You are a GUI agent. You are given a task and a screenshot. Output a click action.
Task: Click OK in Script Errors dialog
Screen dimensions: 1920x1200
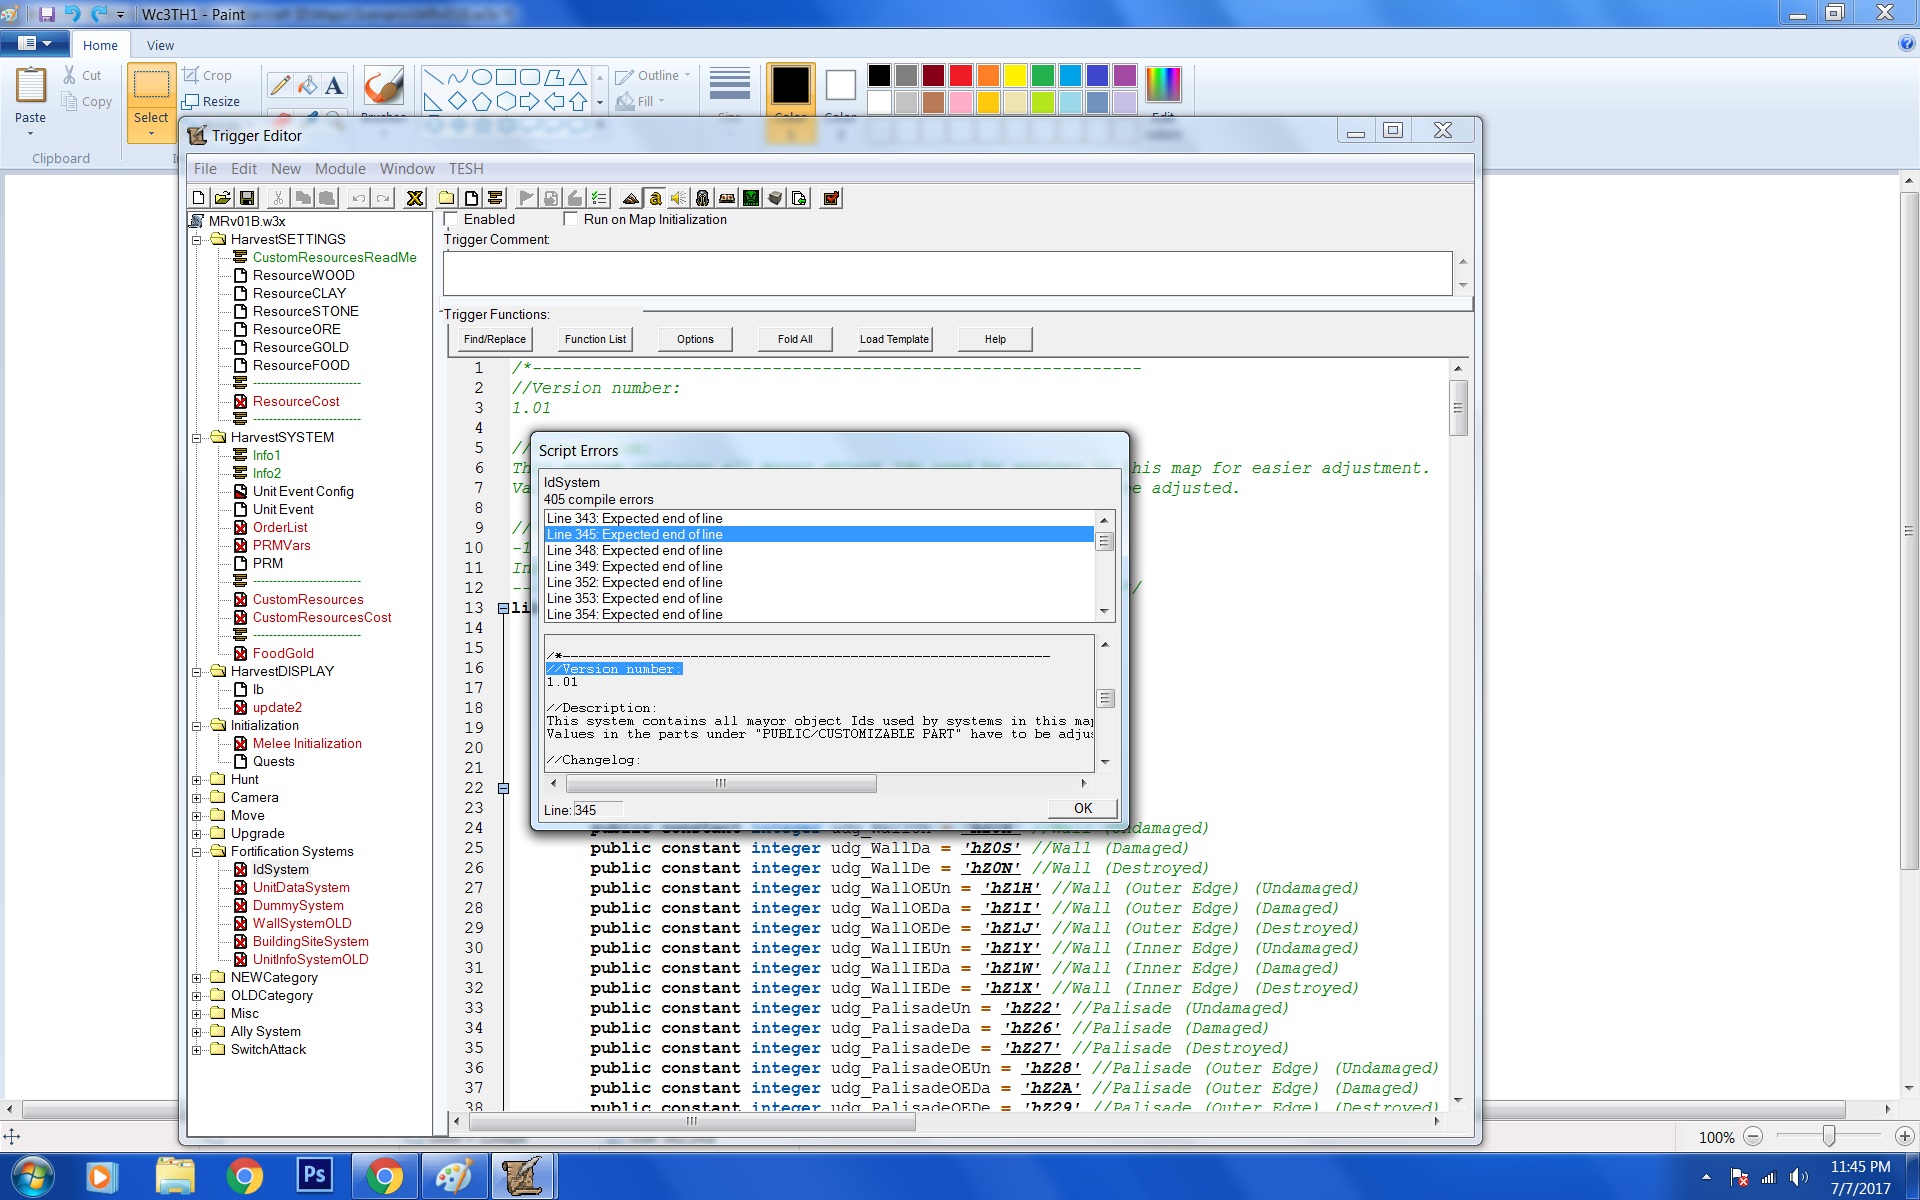(x=1083, y=809)
